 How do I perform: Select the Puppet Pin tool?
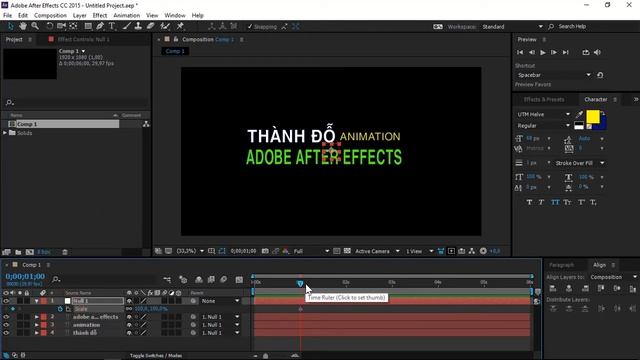[x=180, y=26]
